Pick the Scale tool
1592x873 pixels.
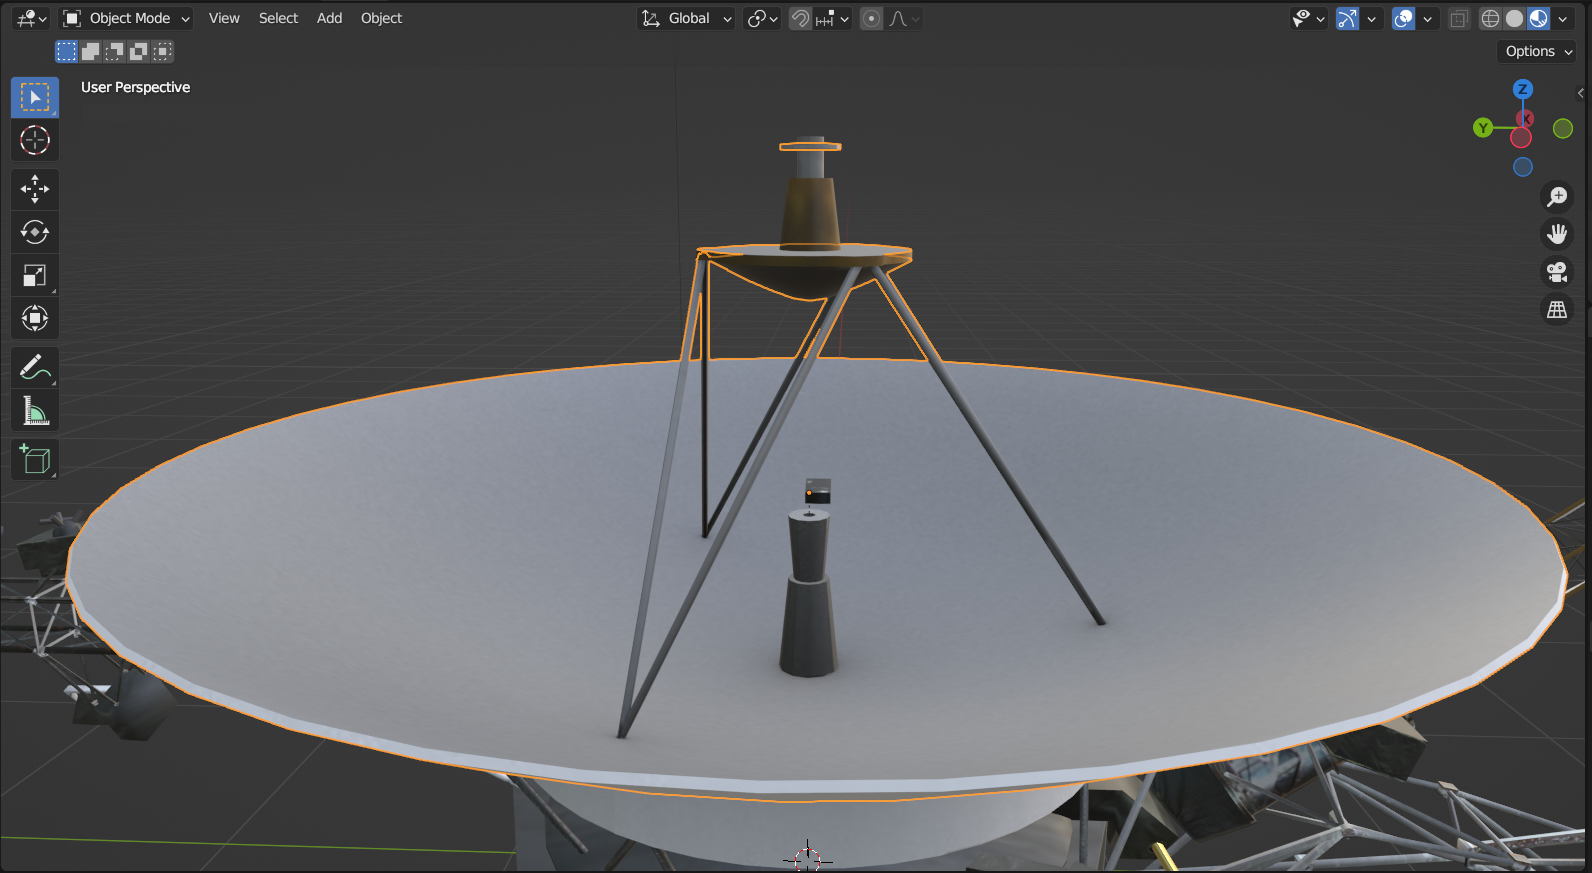[x=35, y=275]
